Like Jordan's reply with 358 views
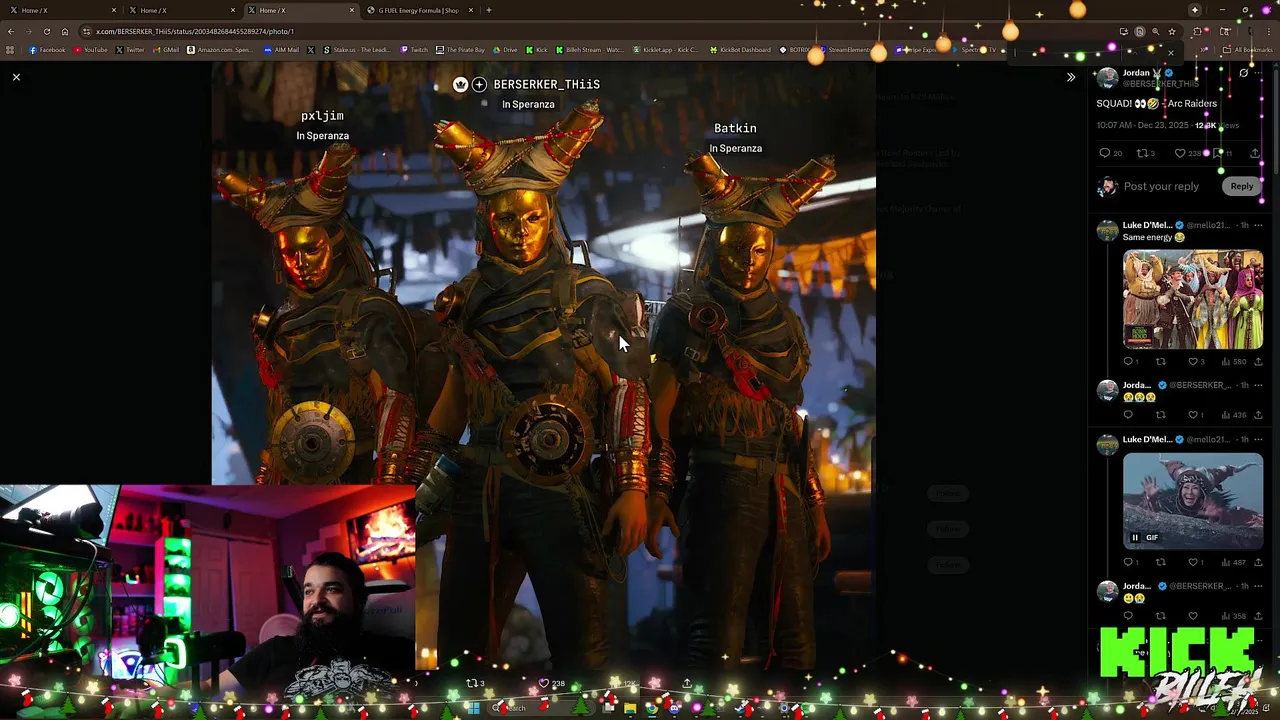Image resolution: width=1280 pixels, height=720 pixels. pyautogui.click(x=1193, y=616)
